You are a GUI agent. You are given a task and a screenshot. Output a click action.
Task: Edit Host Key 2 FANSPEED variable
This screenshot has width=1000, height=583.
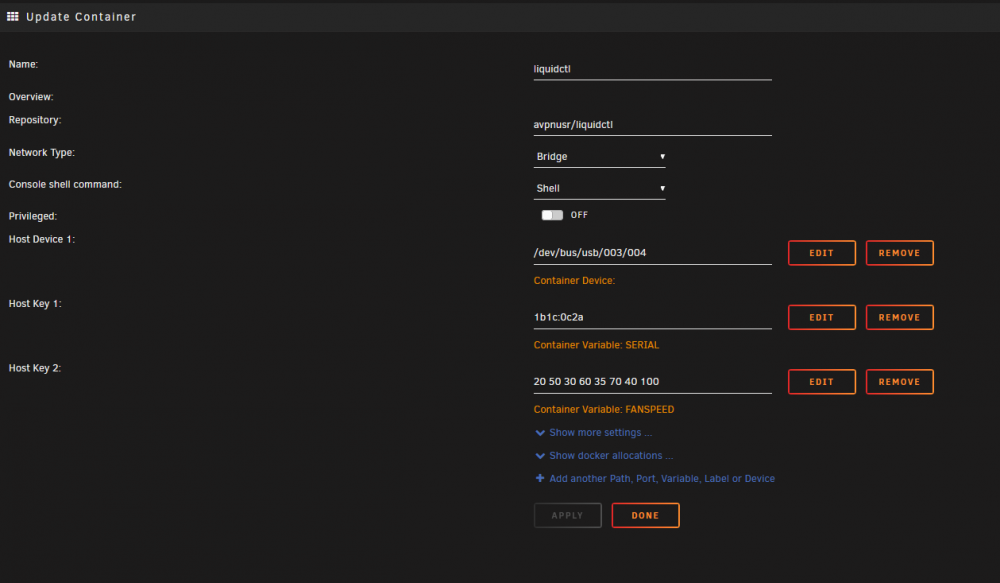click(x=821, y=382)
